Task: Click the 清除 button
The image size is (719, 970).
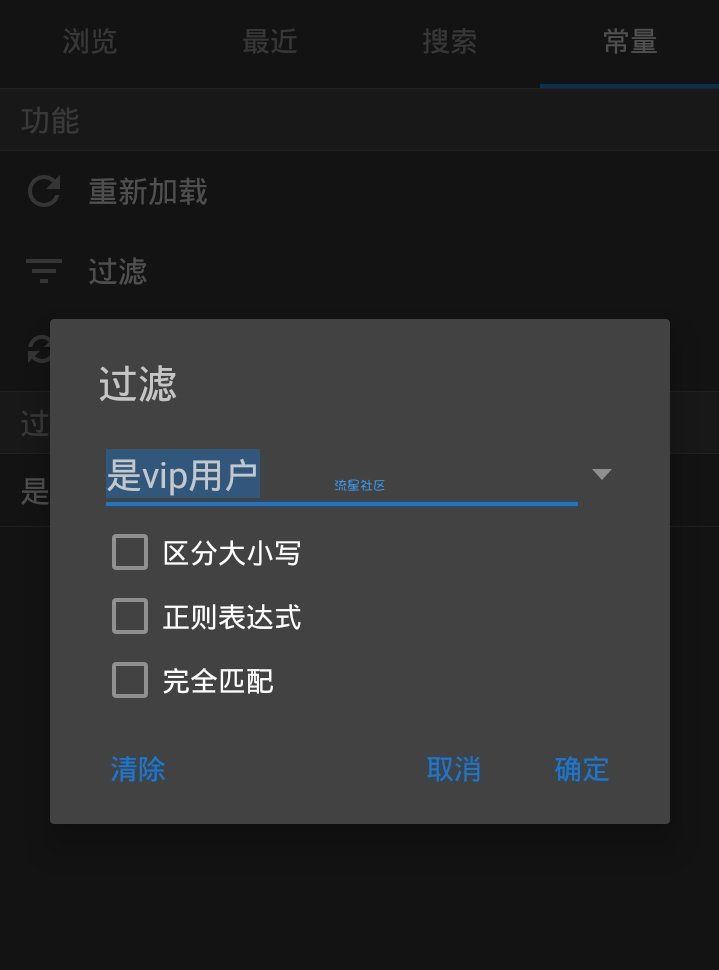Action: pos(138,770)
